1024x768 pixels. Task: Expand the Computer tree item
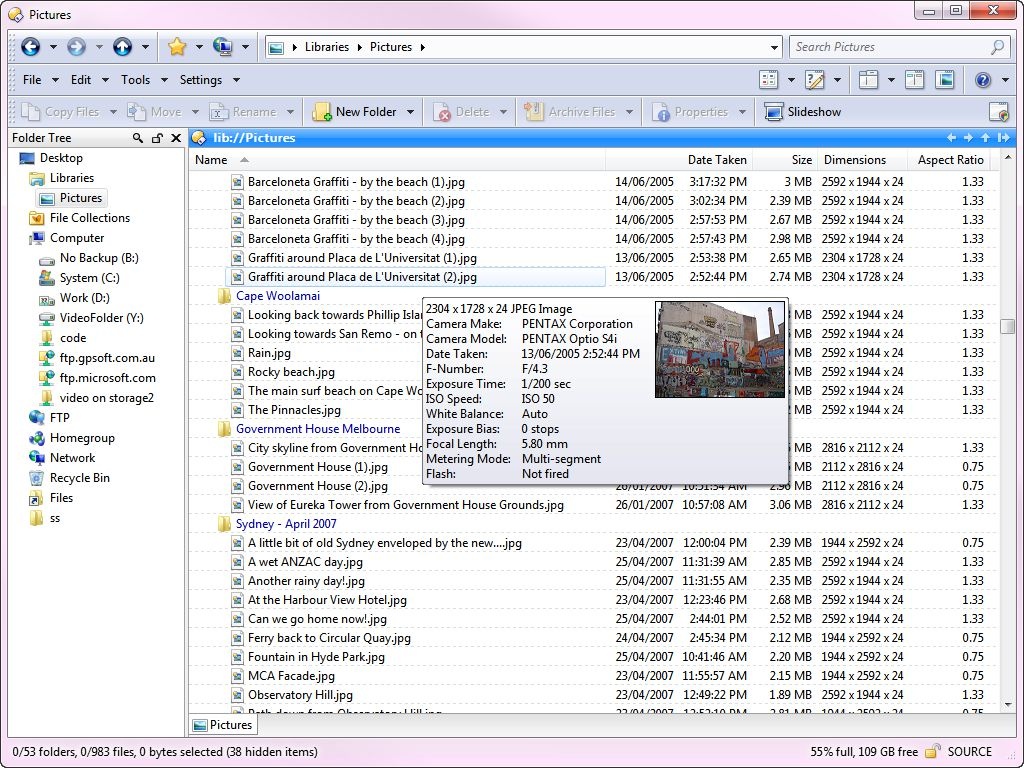[76, 238]
